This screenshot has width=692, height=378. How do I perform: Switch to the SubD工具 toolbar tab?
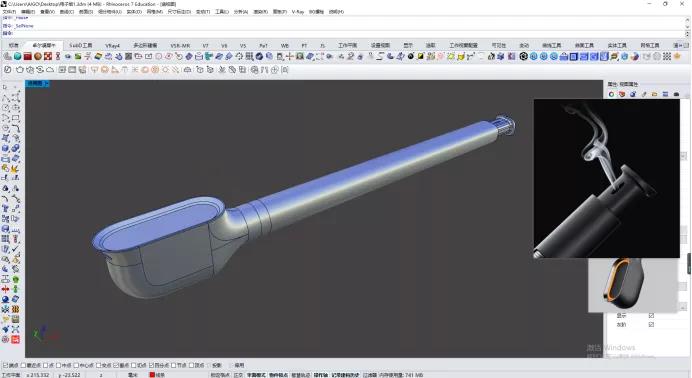coord(81,45)
